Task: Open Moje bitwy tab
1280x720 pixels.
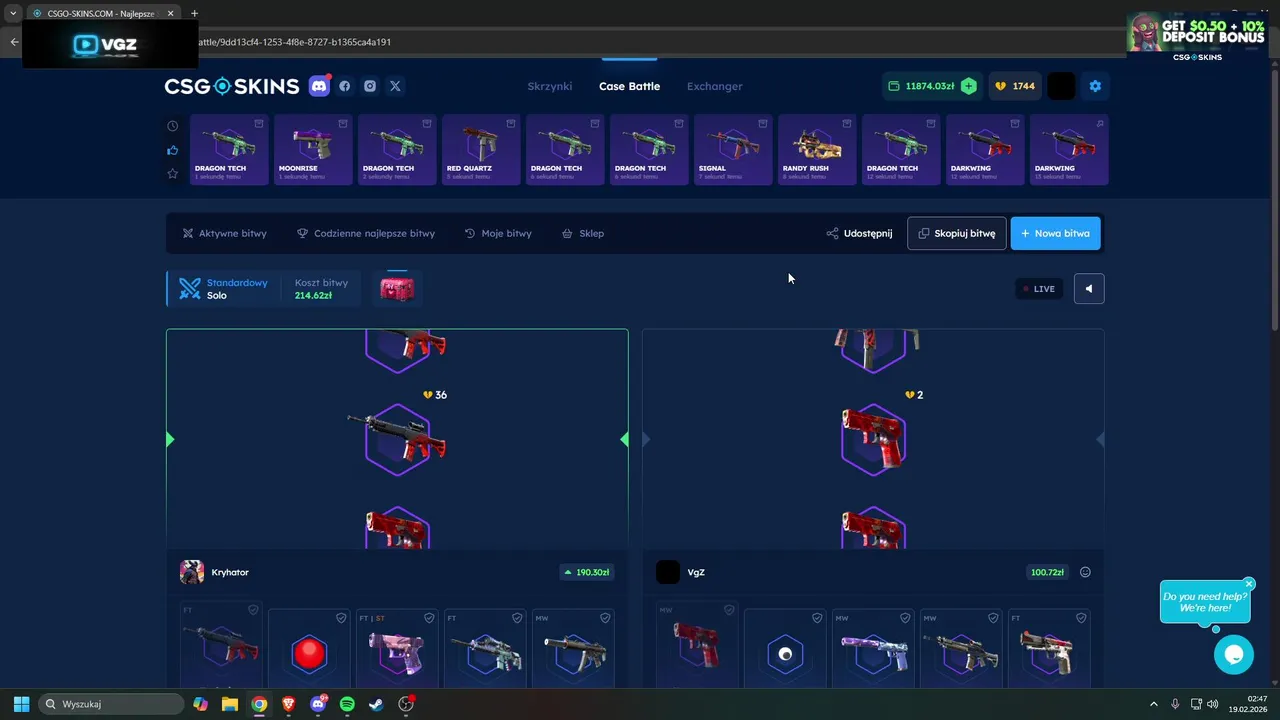Action: pos(498,233)
